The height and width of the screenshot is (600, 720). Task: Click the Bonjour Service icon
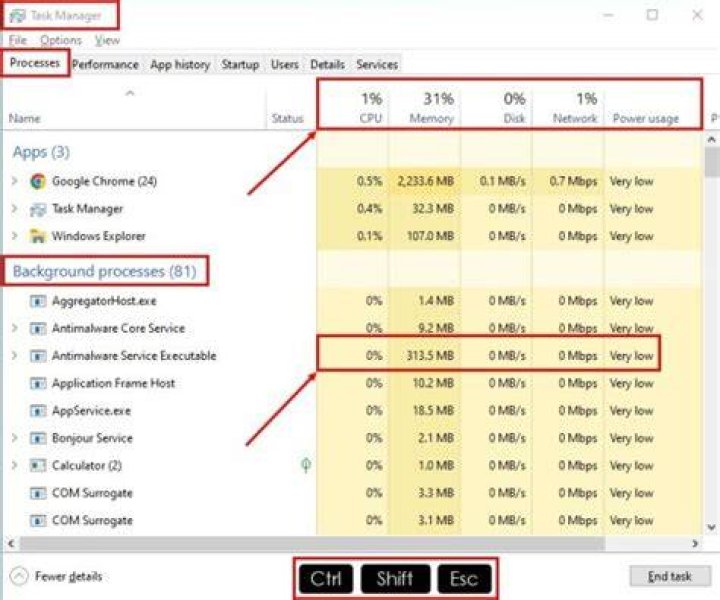point(38,438)
